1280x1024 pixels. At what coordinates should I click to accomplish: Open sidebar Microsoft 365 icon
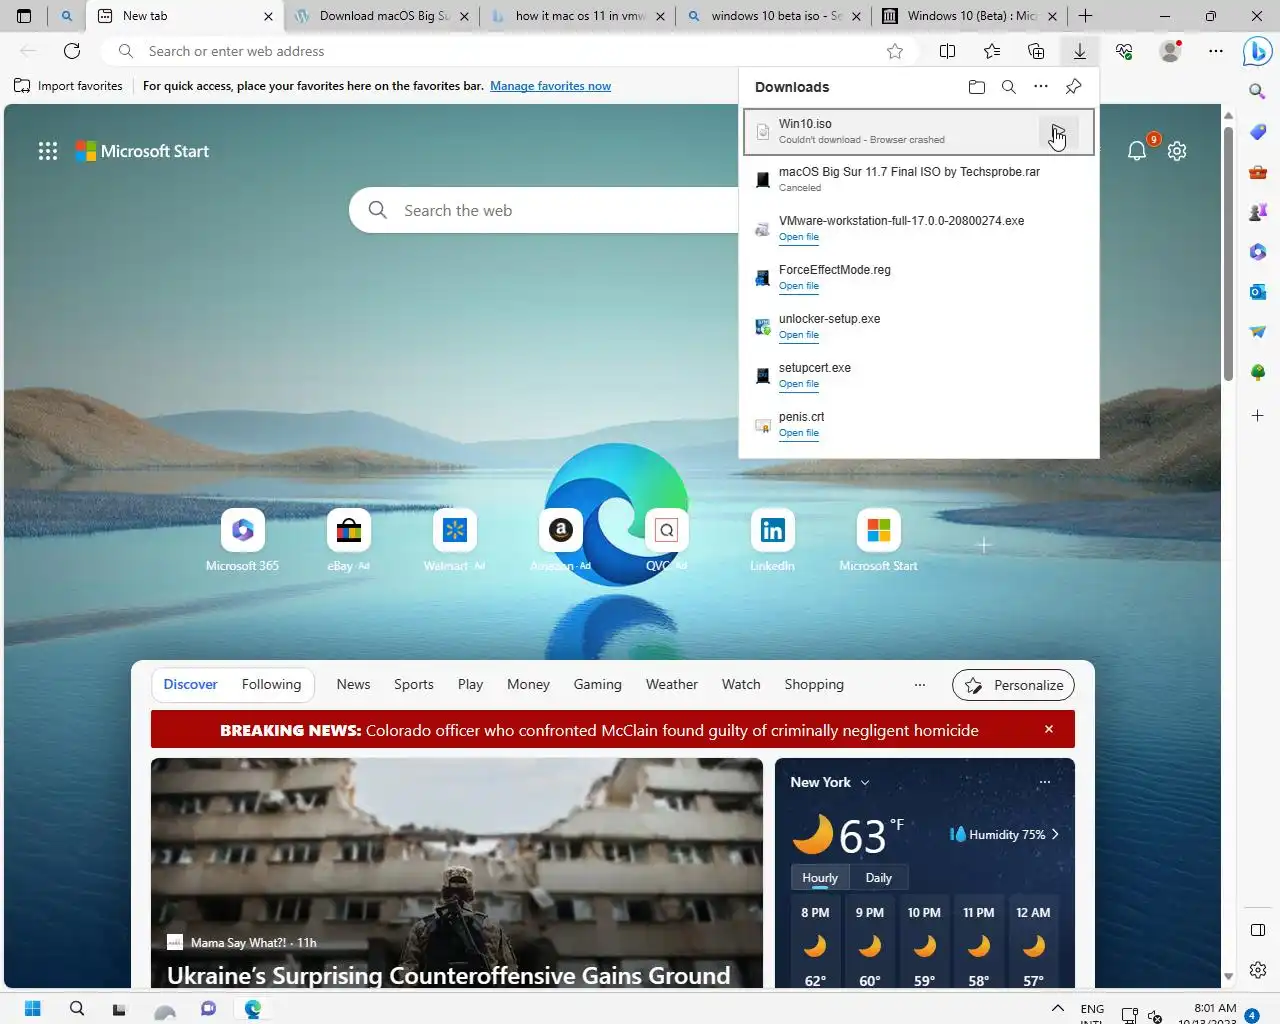tap(1258, 252)
